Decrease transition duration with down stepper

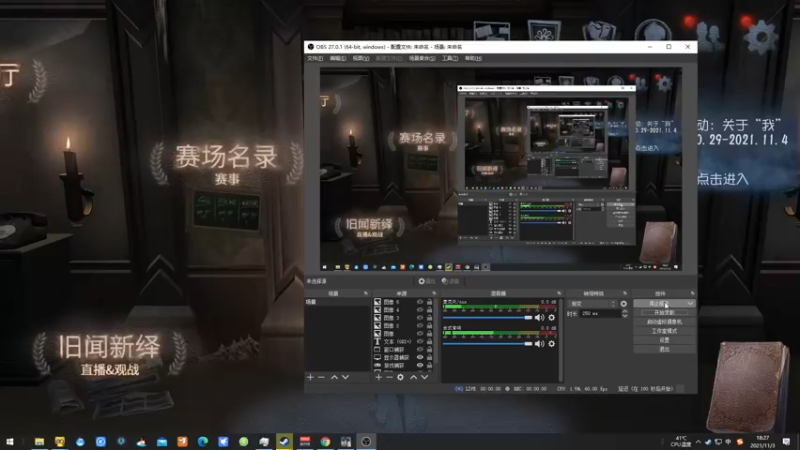pos(624,316)
